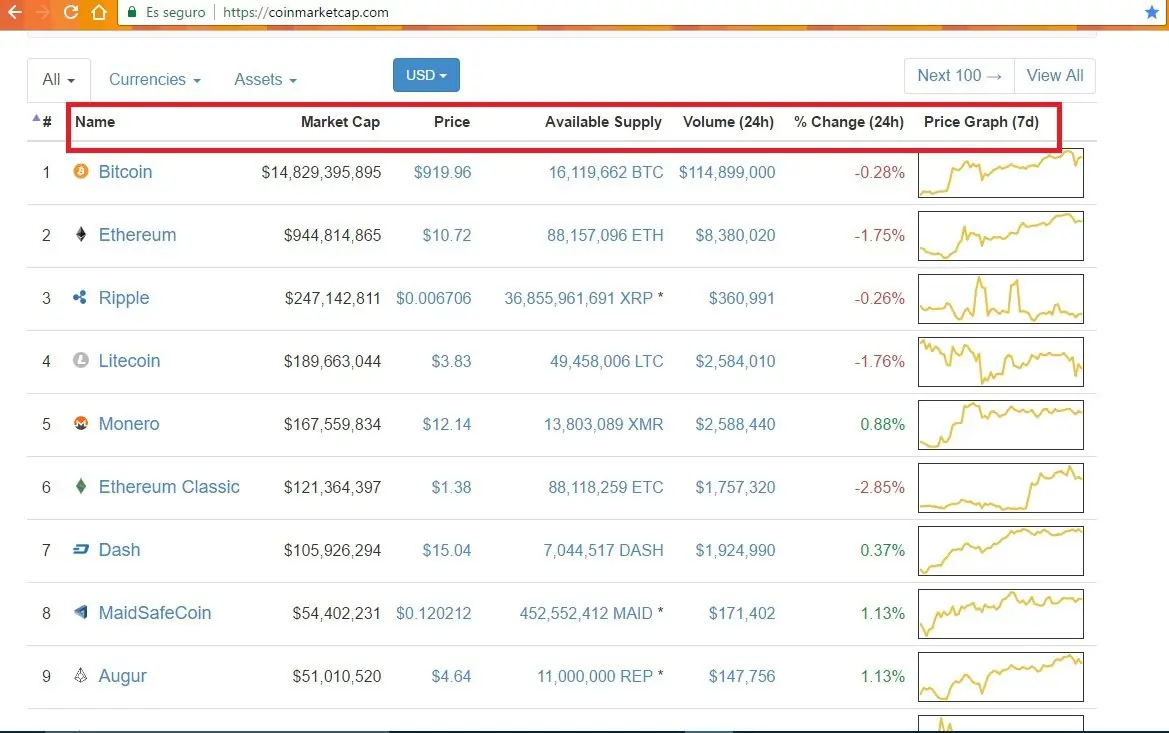Sort table by Name column header

pyautogui.click(x=95, y=122)
